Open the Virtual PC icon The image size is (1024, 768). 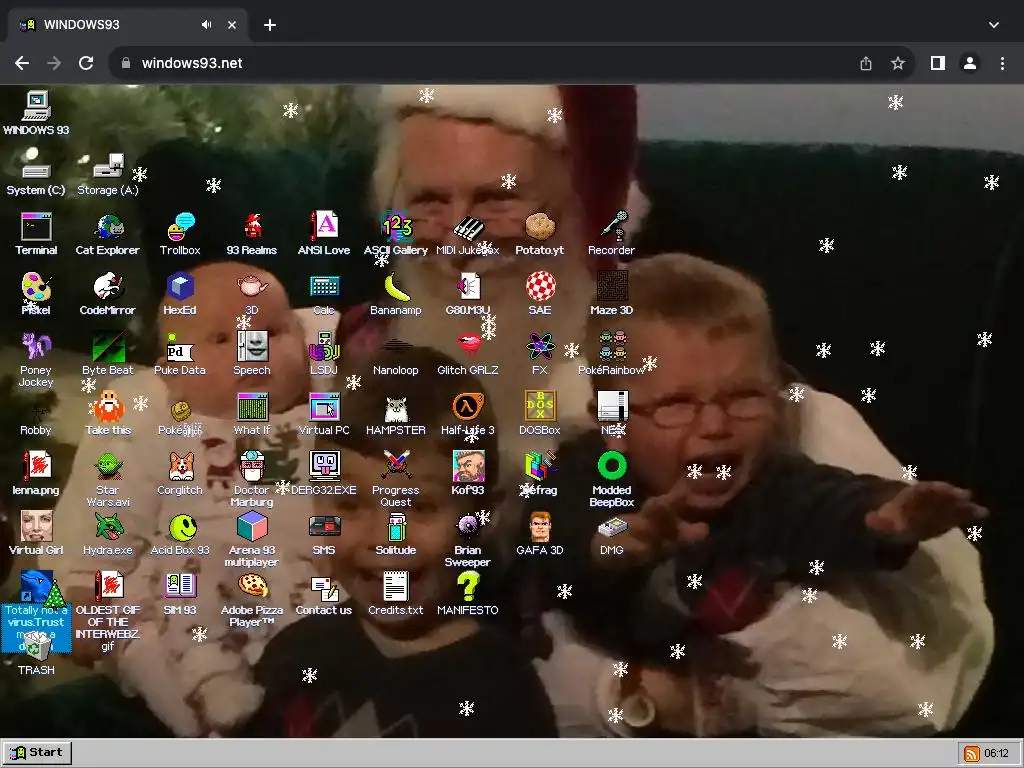click(324, 414)
